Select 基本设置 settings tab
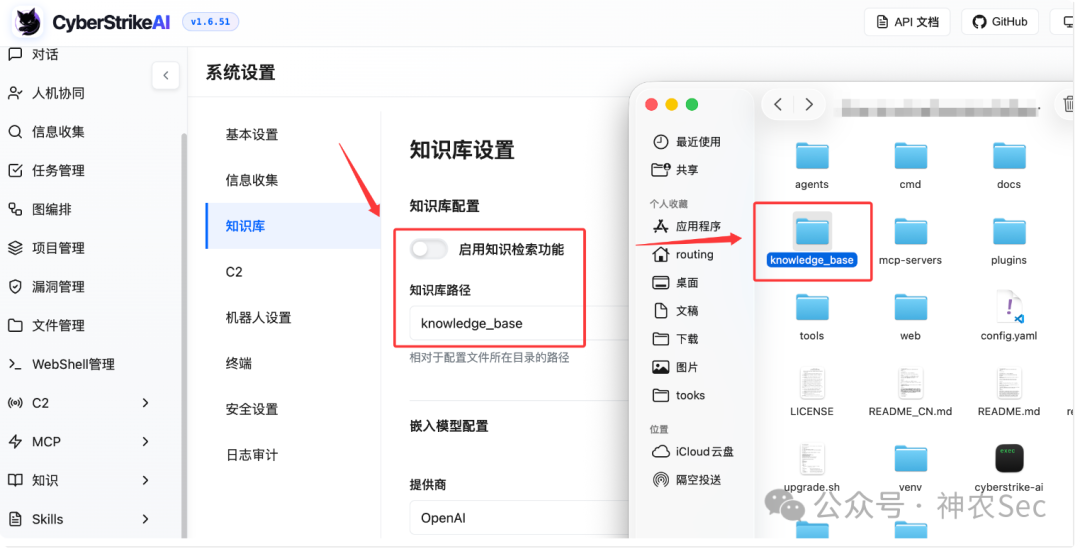The width and height of the screenshot is (1080, 549). coord(252,134)
